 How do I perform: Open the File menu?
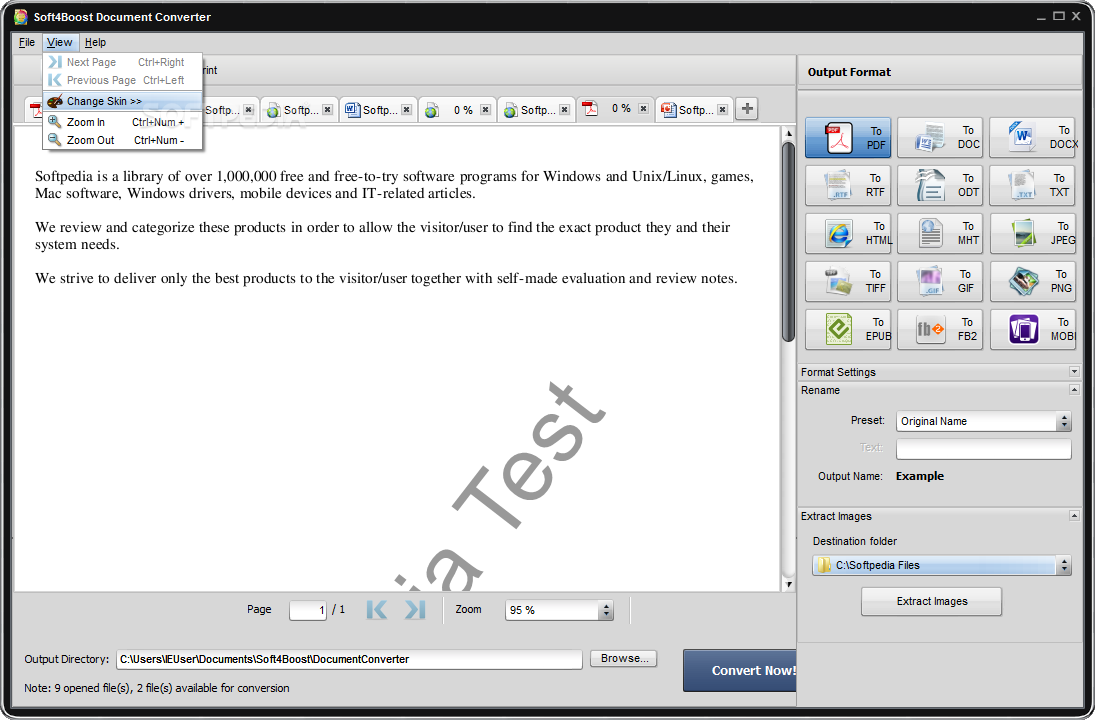(27, 42)
